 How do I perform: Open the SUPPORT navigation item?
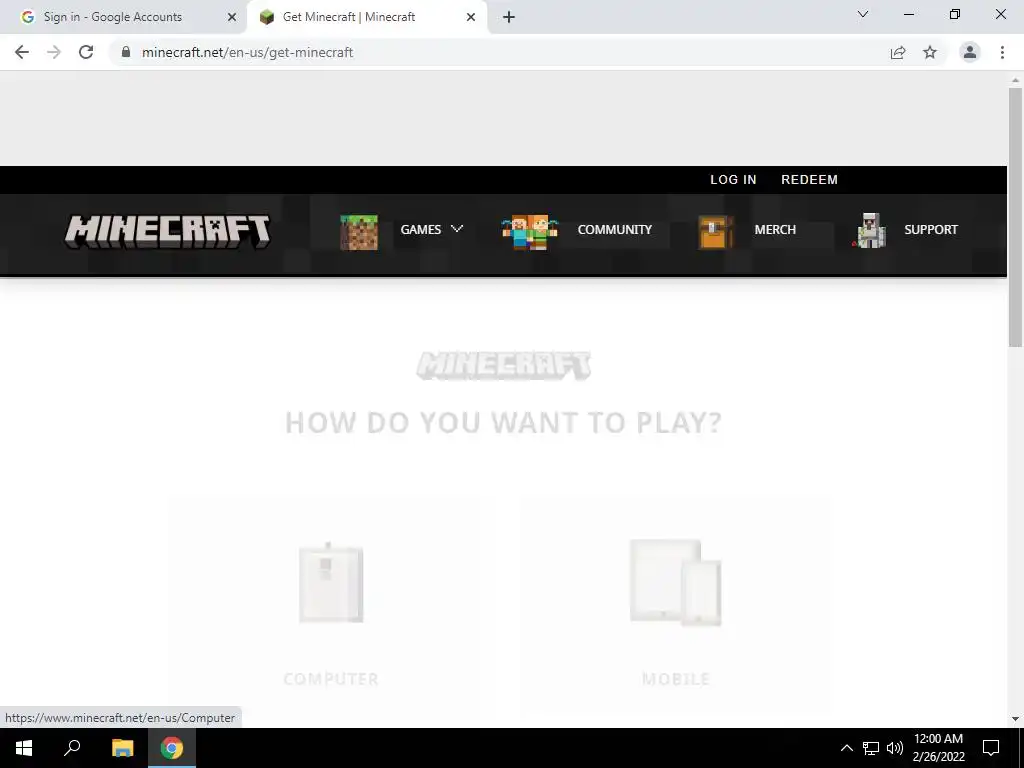[931, 229]
